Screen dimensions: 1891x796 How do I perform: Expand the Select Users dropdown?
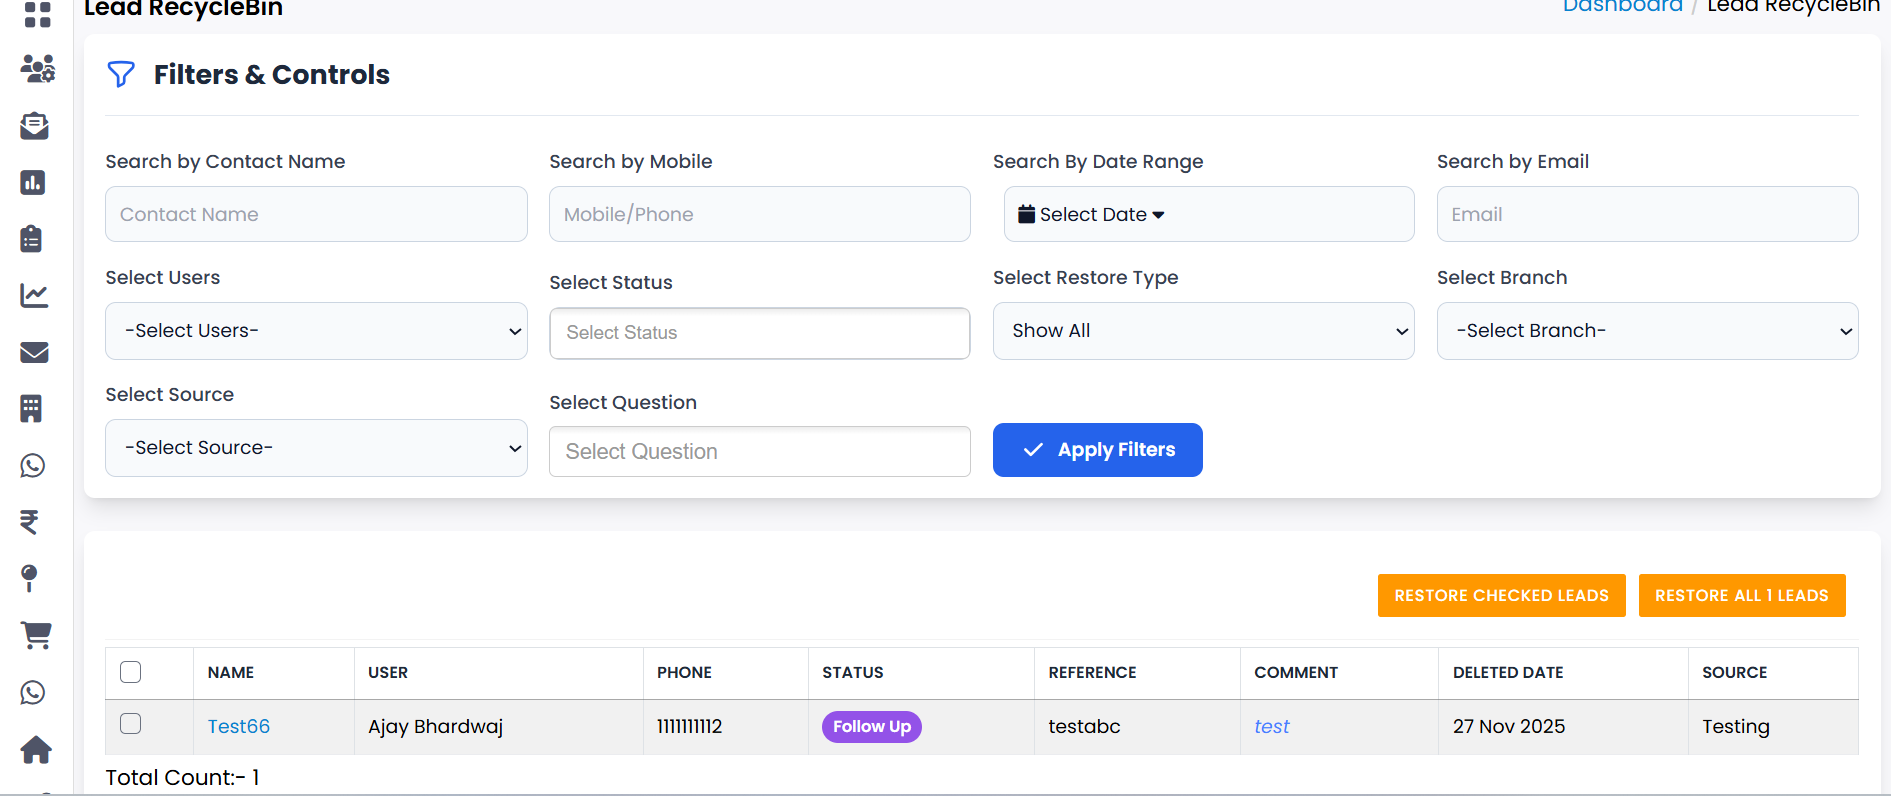coord(316,331)
